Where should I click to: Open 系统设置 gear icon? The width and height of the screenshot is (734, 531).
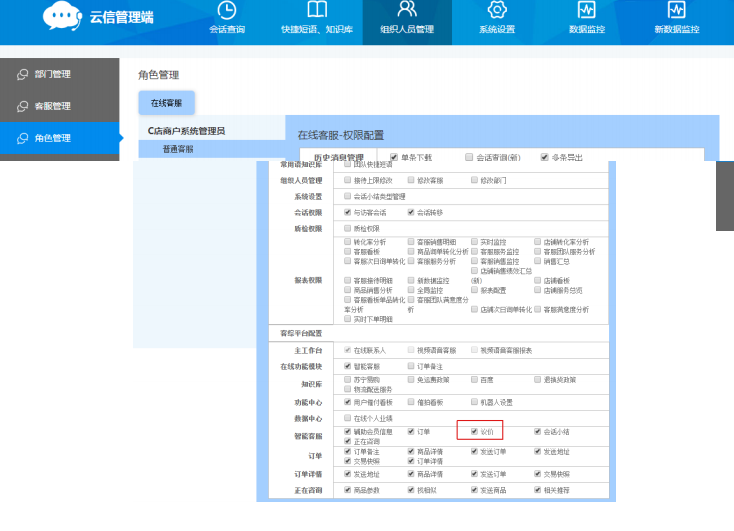pyautogui.click(x=496, y=11)
